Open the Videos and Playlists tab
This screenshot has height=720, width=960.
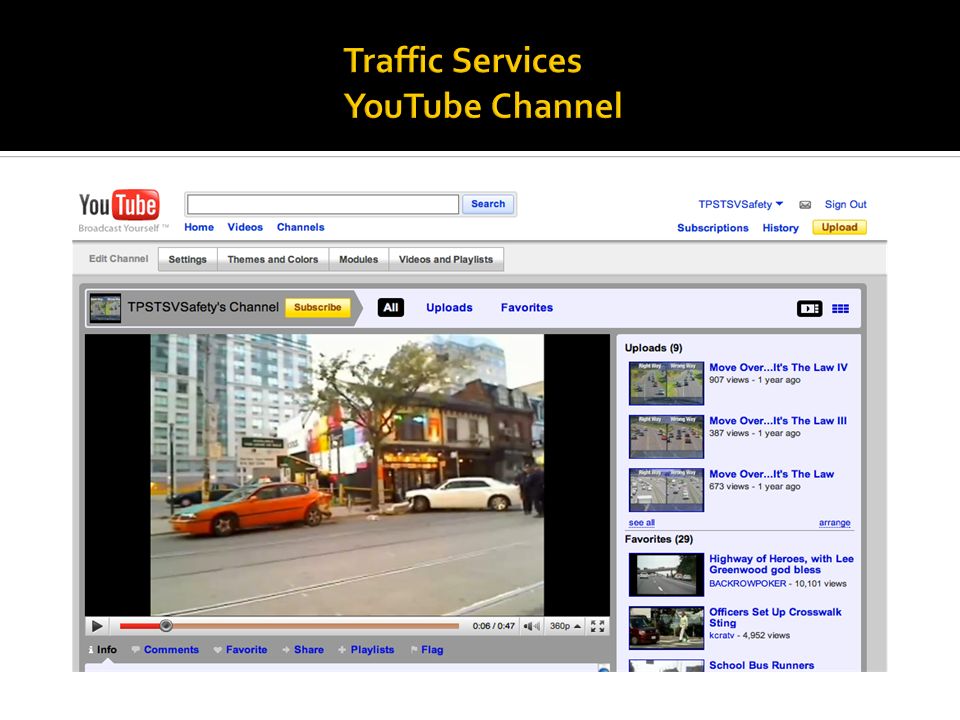tap(446, 260)
